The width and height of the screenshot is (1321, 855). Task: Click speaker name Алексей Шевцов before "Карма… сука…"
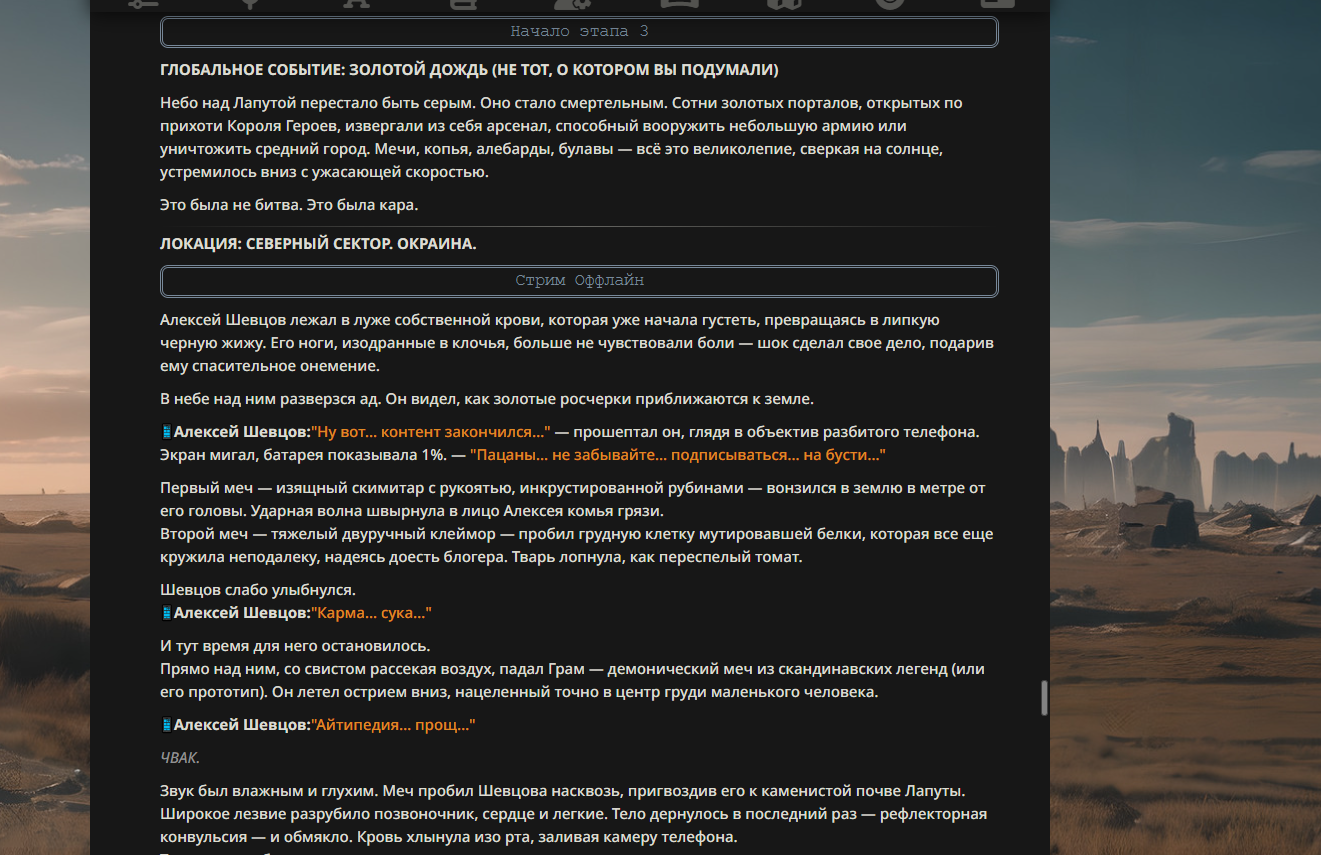click(242, 613)
